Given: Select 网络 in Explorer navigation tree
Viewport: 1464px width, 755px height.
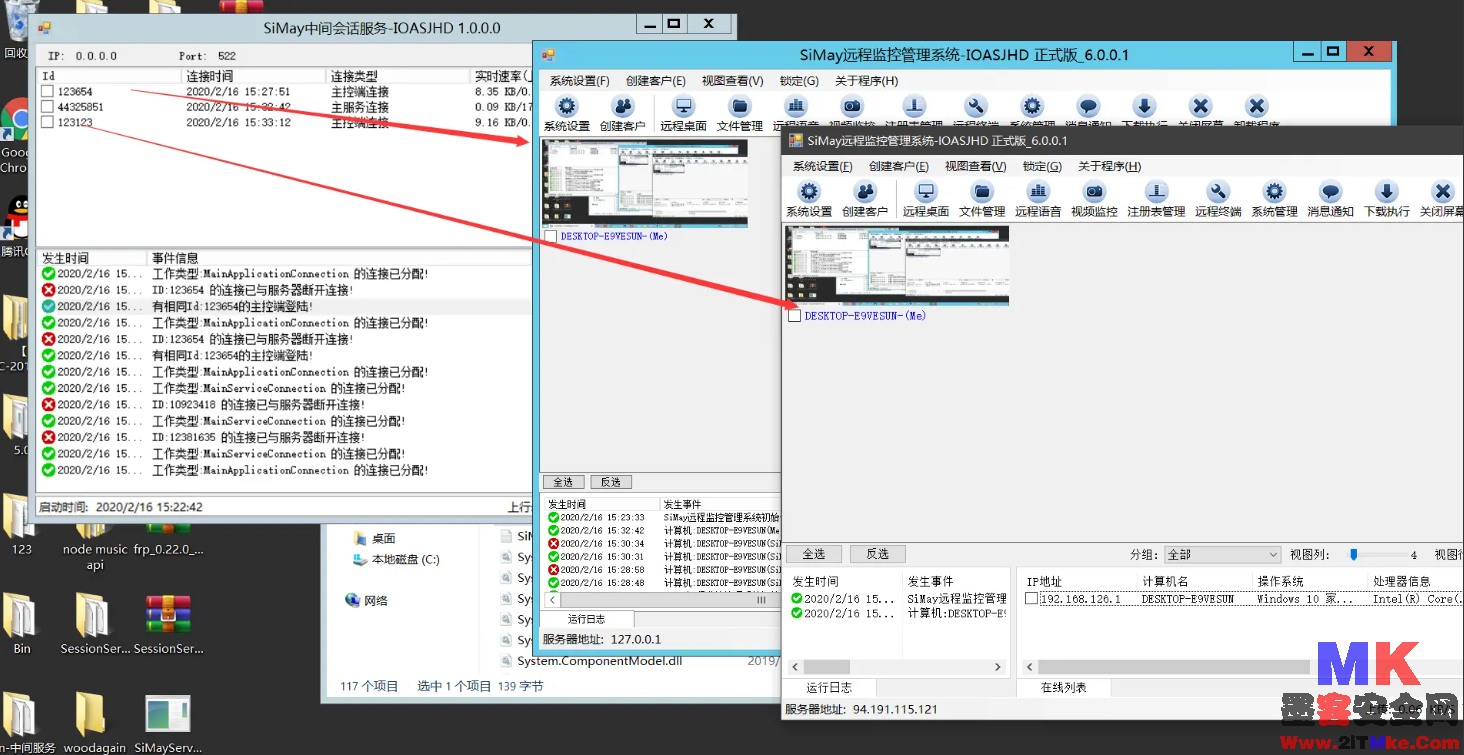Looking at the screenshot, I should 366,601.
